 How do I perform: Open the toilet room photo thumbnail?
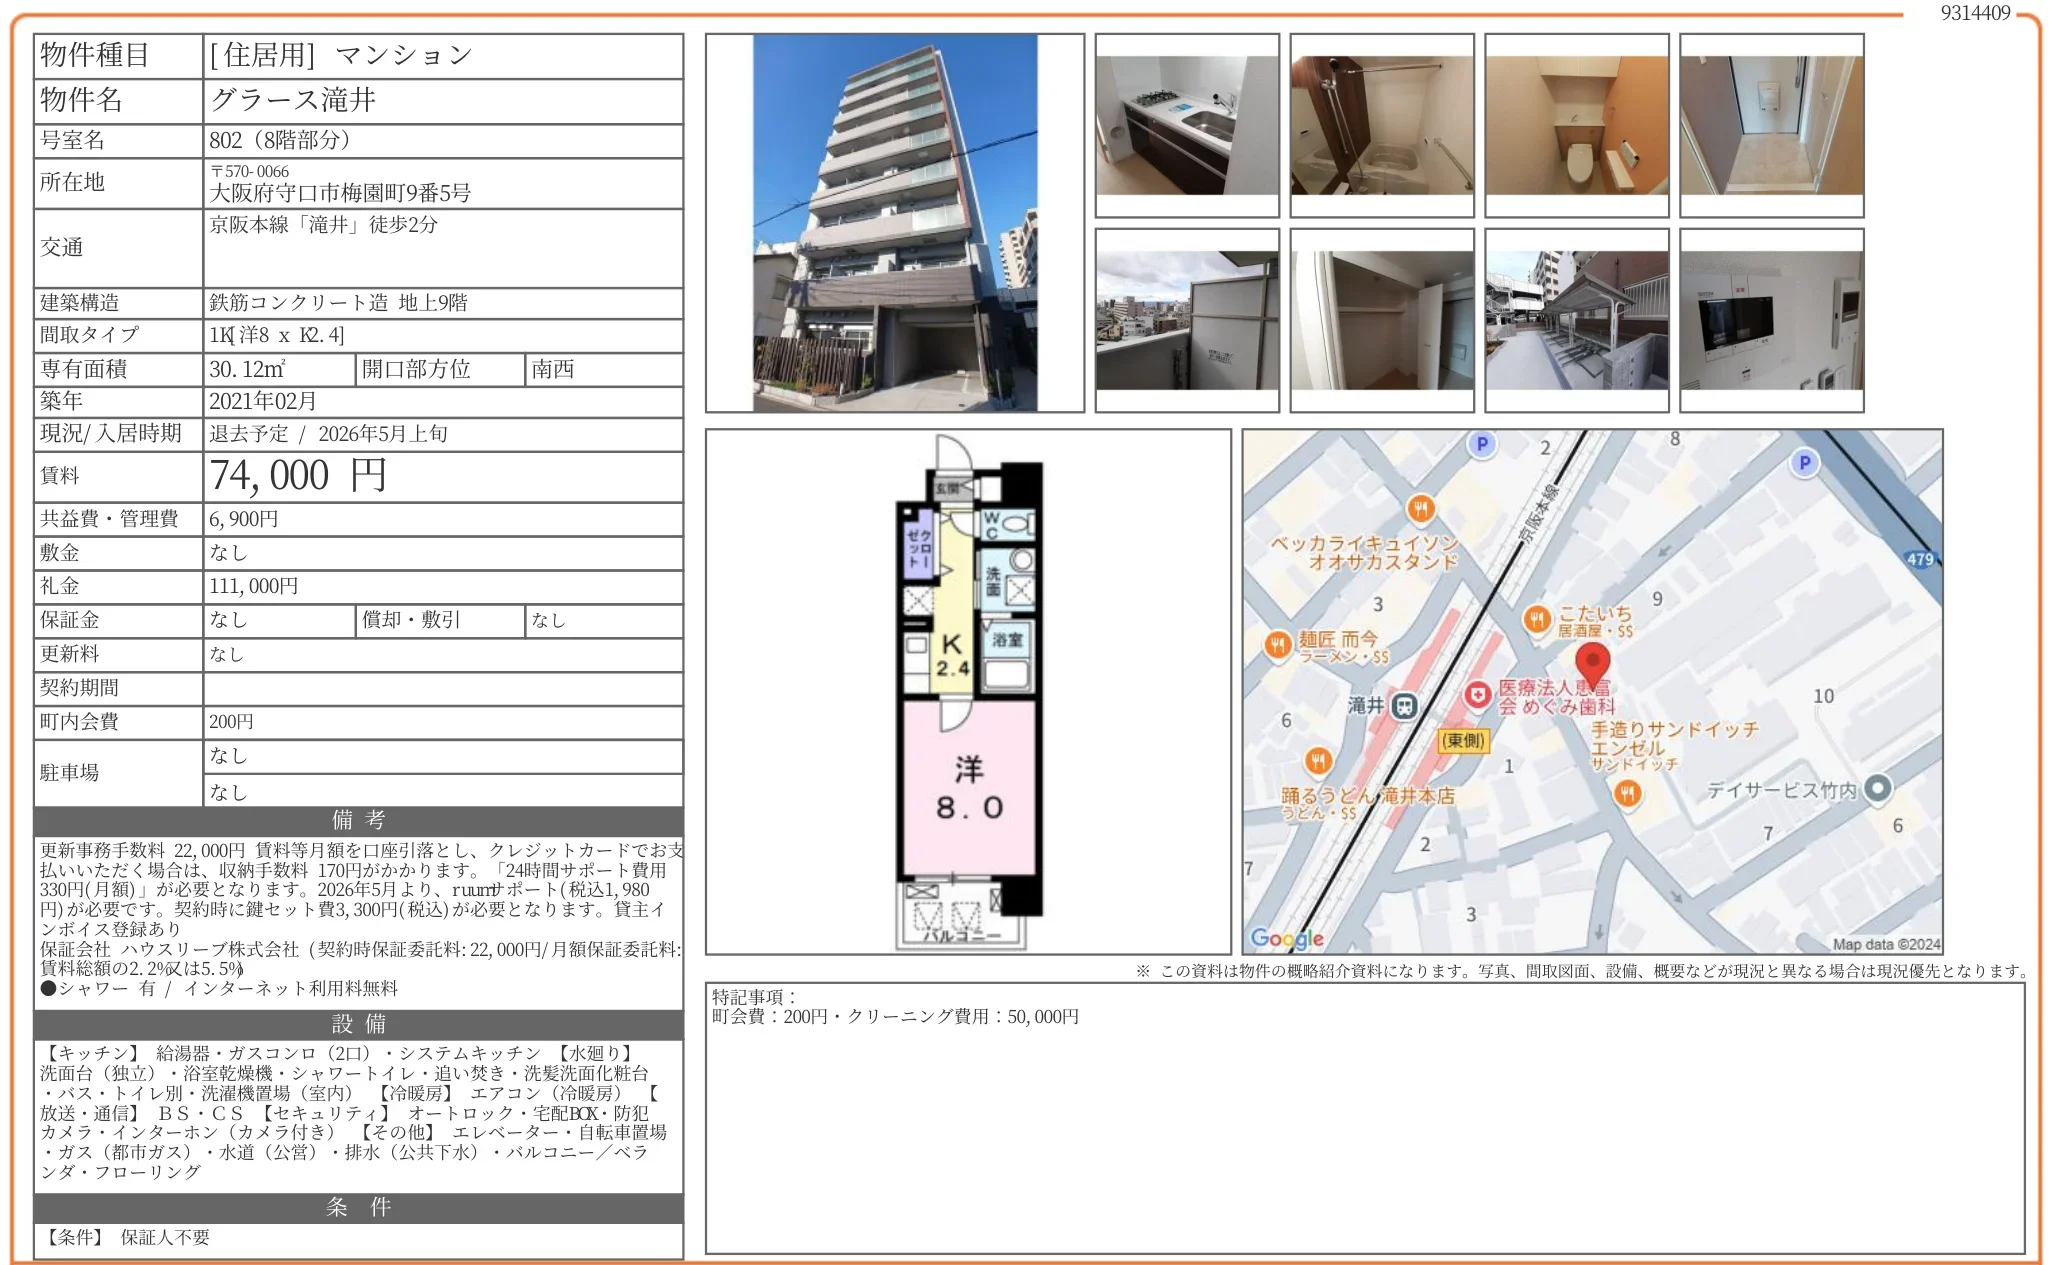(1576, 125)
